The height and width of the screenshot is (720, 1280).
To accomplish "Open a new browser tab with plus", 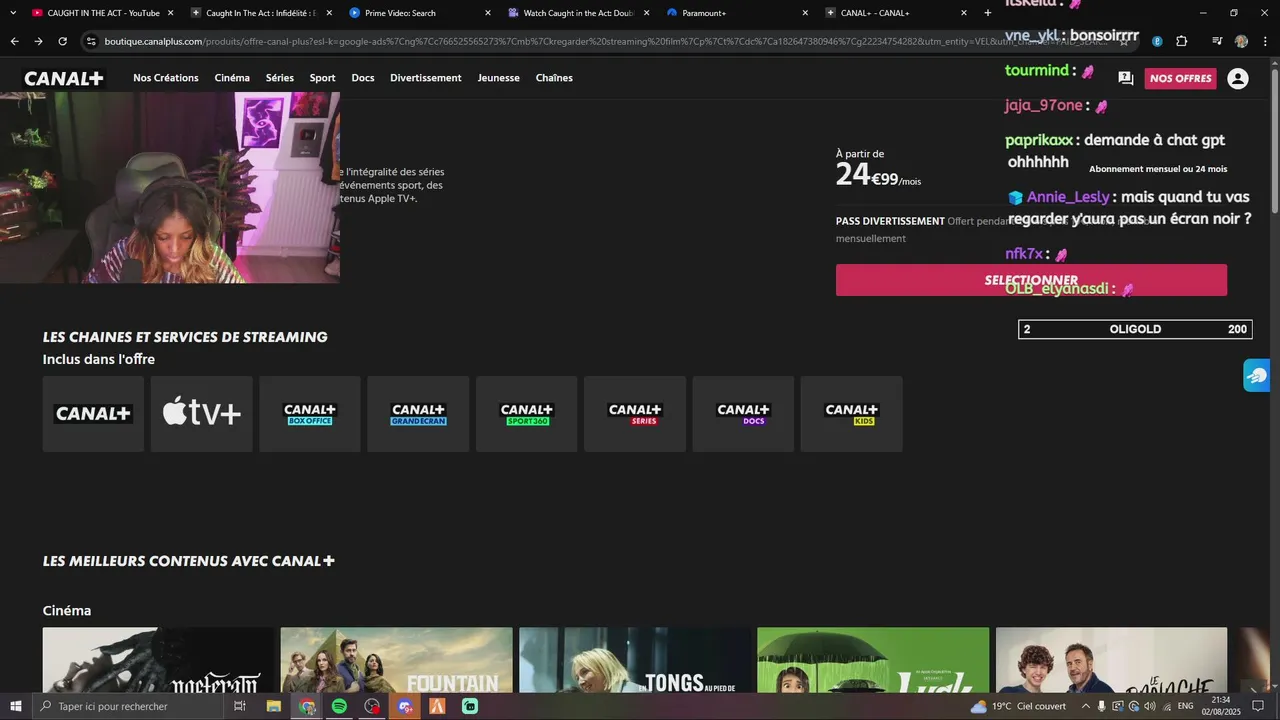I will point(988,13).
